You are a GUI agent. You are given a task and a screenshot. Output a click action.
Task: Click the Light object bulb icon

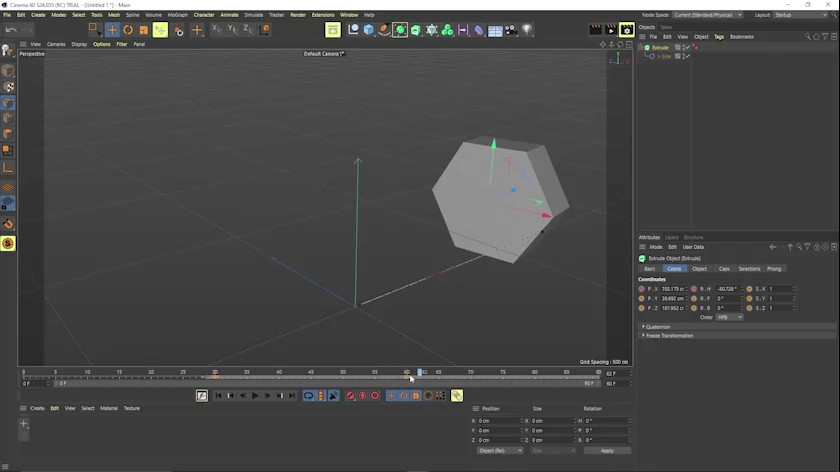[527, 30]
